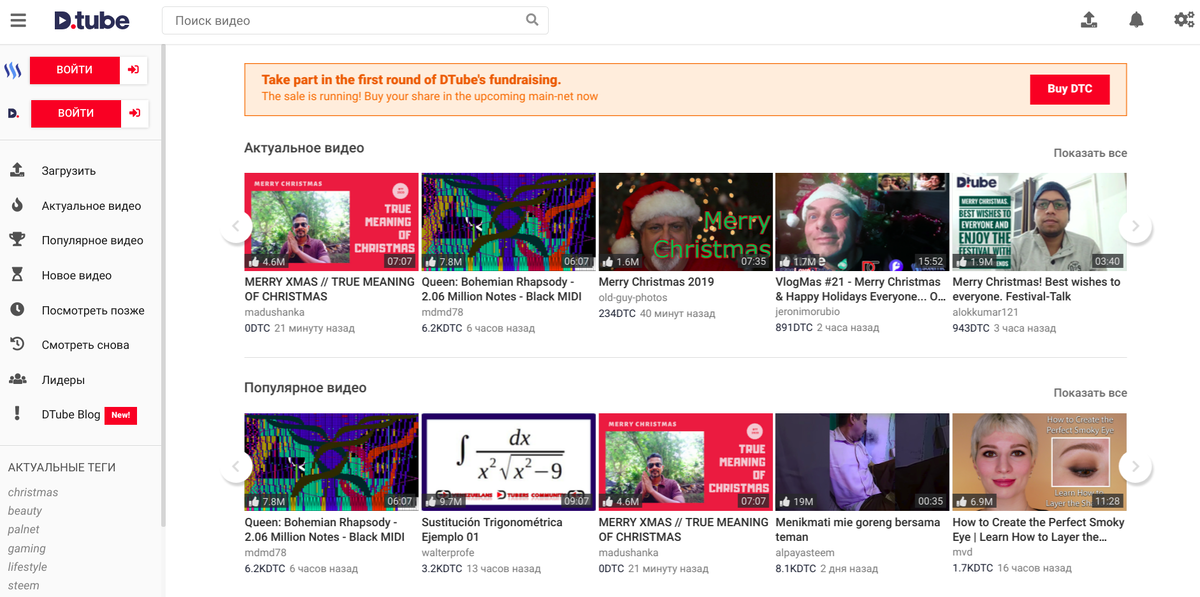
Task: Click the sign-in arrow icon beside DTube ВОЙТИ
Action: (134, 113)
